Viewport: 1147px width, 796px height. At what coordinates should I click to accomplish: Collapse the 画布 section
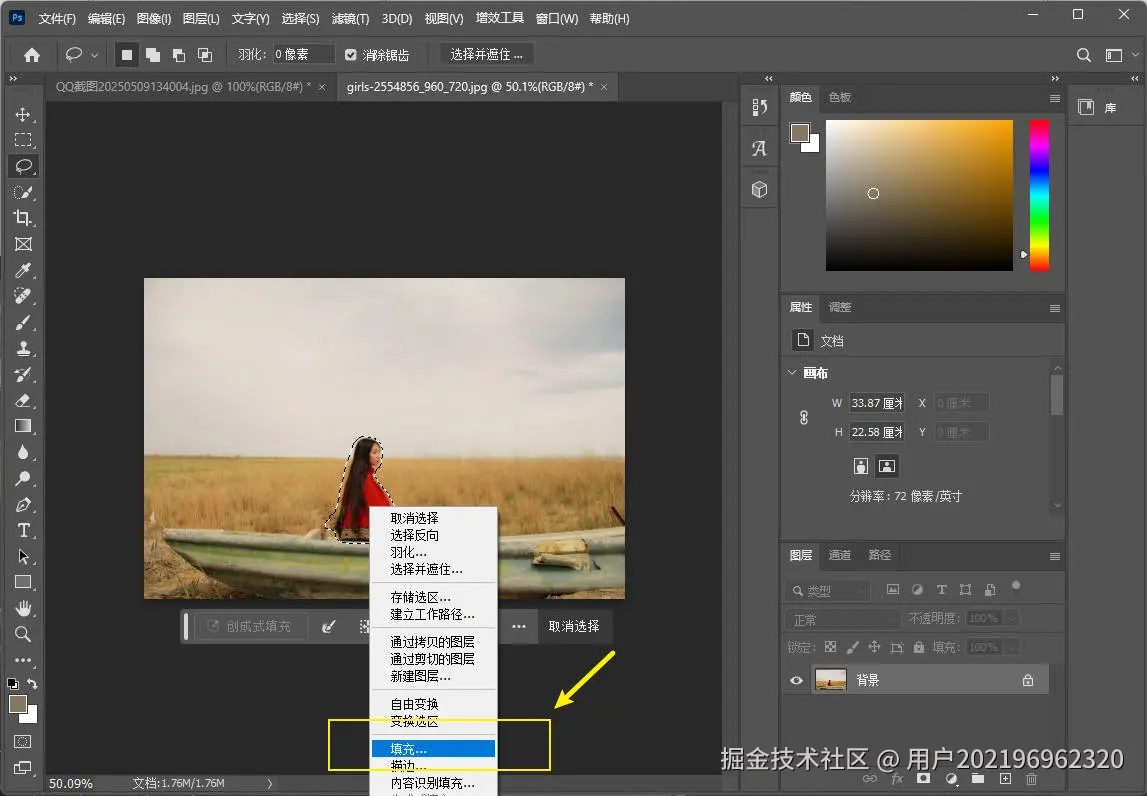click(x=792, y=372)
